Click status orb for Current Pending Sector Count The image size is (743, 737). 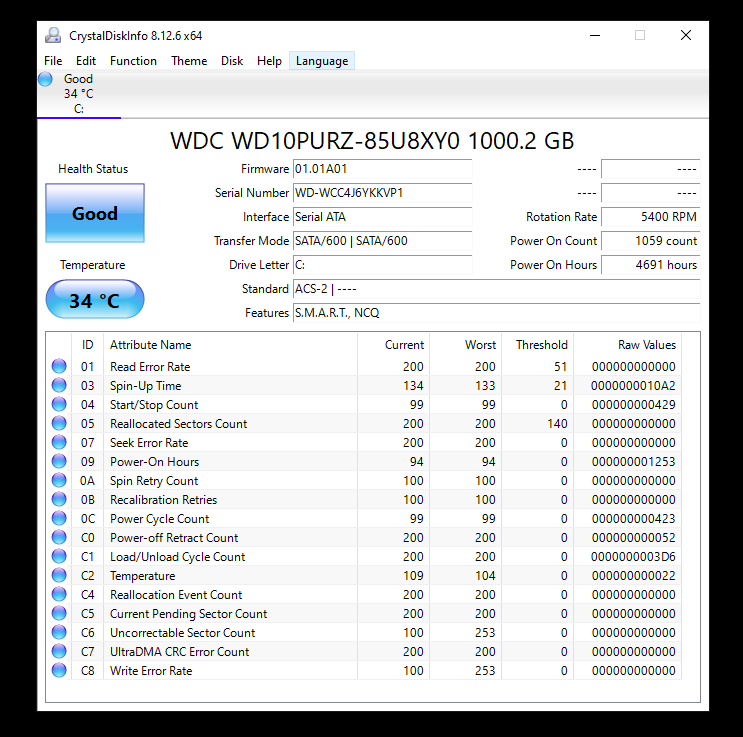tap(59, 613)
